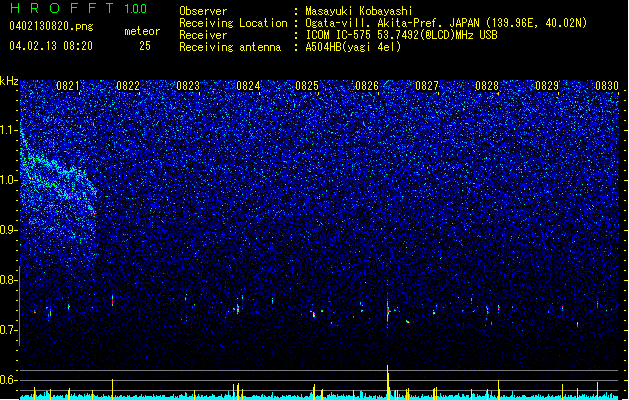Click the 0.9 kHz axis label
629x400 pixels.
(9, 230)
